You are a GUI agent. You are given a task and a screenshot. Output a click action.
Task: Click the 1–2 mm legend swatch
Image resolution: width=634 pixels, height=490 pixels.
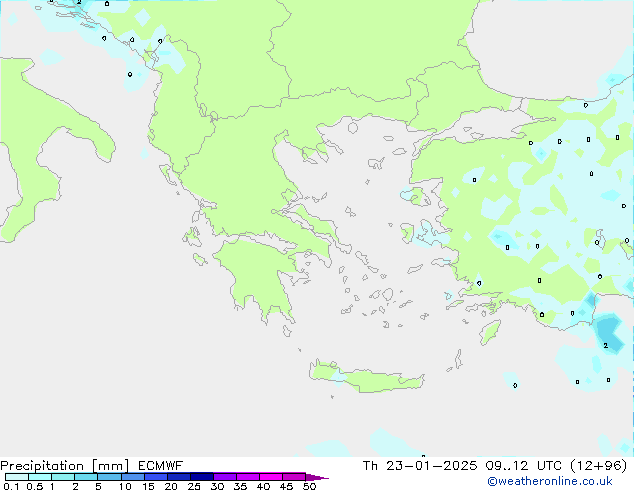coord(63,477)
